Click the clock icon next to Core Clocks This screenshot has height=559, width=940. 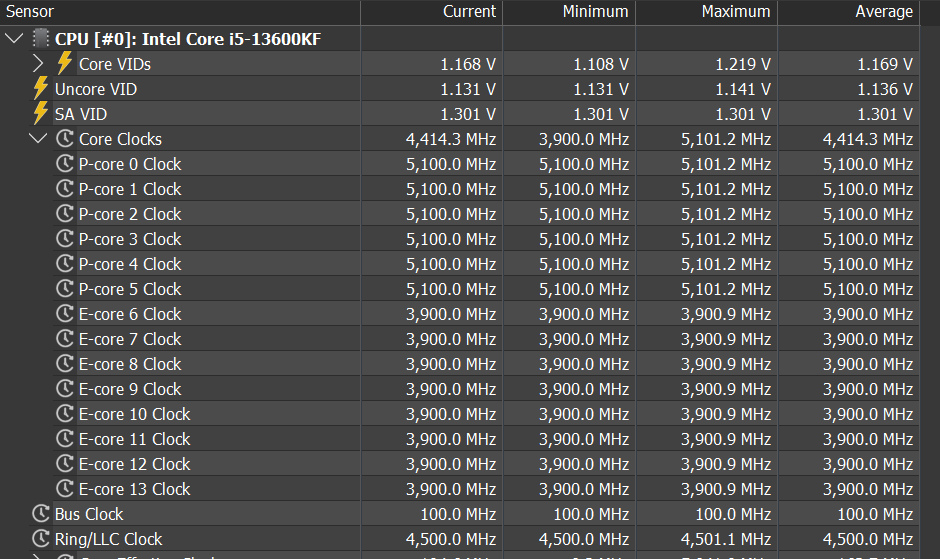65,139
